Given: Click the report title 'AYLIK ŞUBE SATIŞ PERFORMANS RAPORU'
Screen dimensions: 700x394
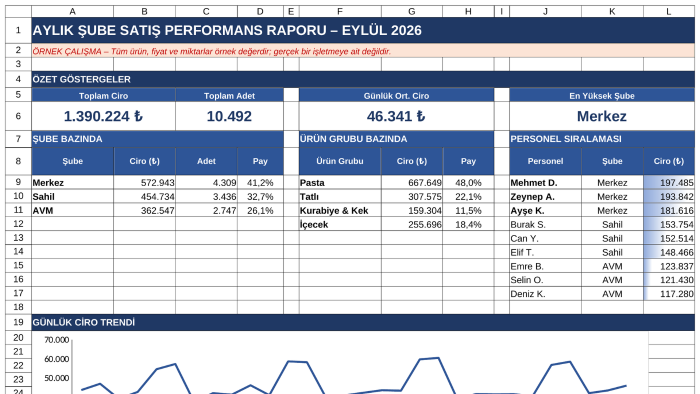Looking at the screenshot, I should coord(227,30).
